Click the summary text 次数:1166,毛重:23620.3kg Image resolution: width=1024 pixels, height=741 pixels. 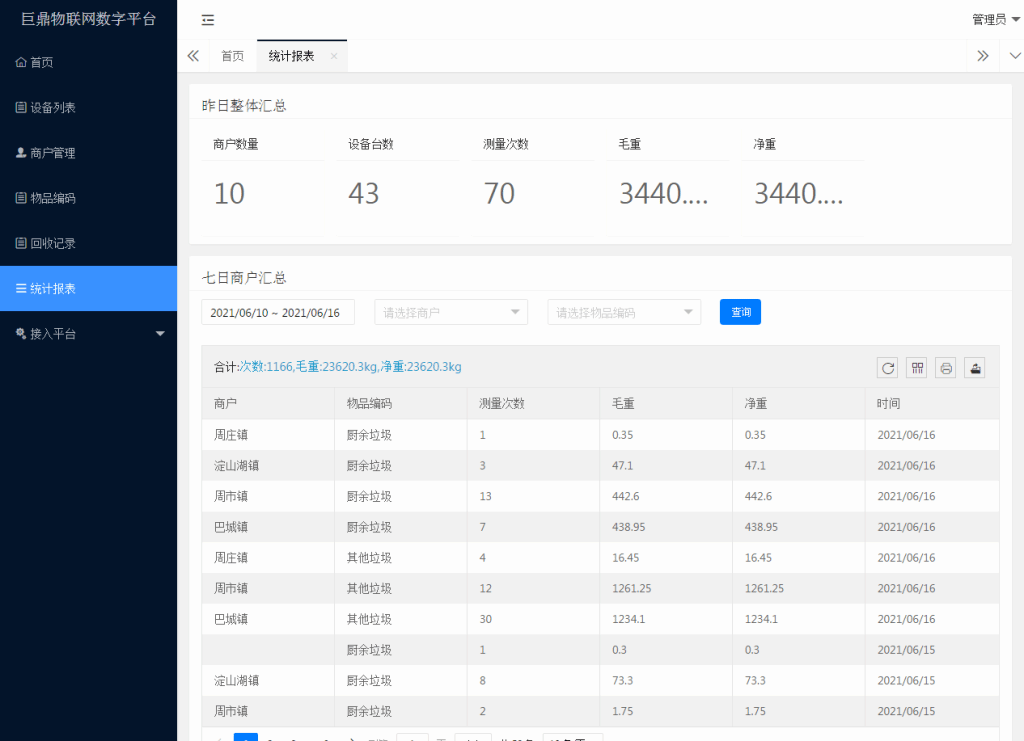[x=308, y=367]
